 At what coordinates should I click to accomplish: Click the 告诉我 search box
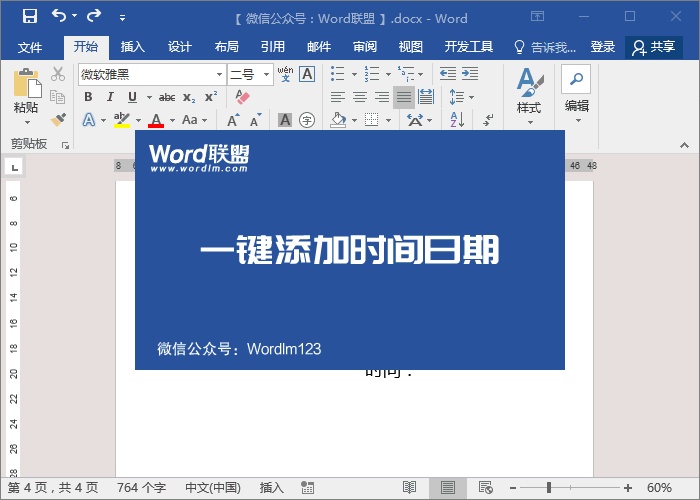545,47
